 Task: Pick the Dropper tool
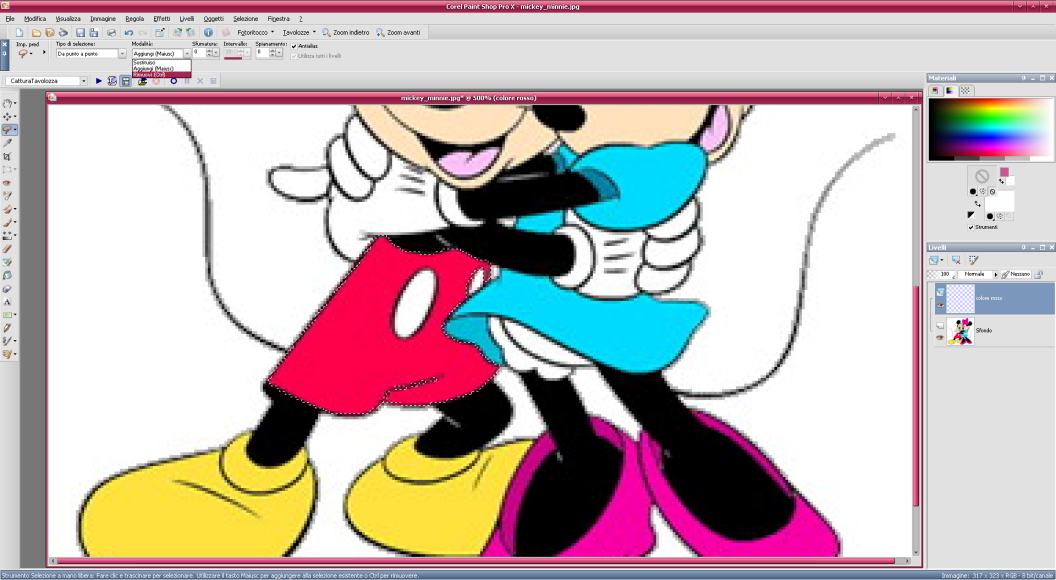tap(7, 143)
